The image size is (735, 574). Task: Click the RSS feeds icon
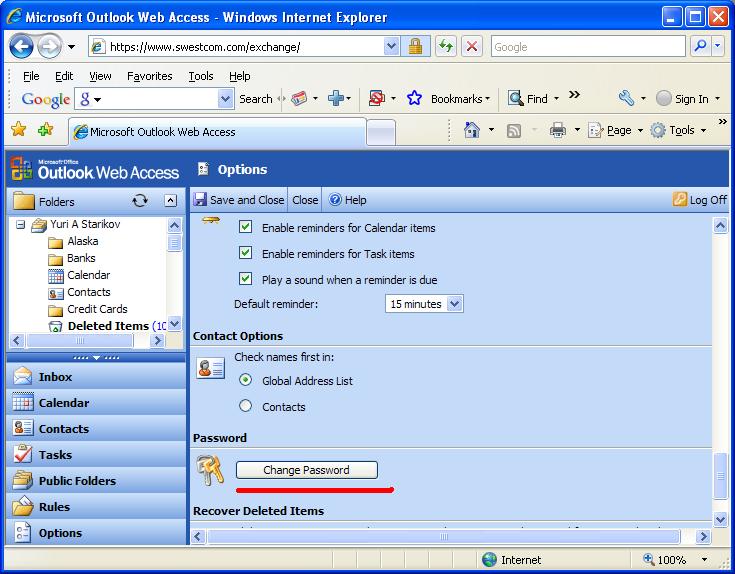[514, 130]
